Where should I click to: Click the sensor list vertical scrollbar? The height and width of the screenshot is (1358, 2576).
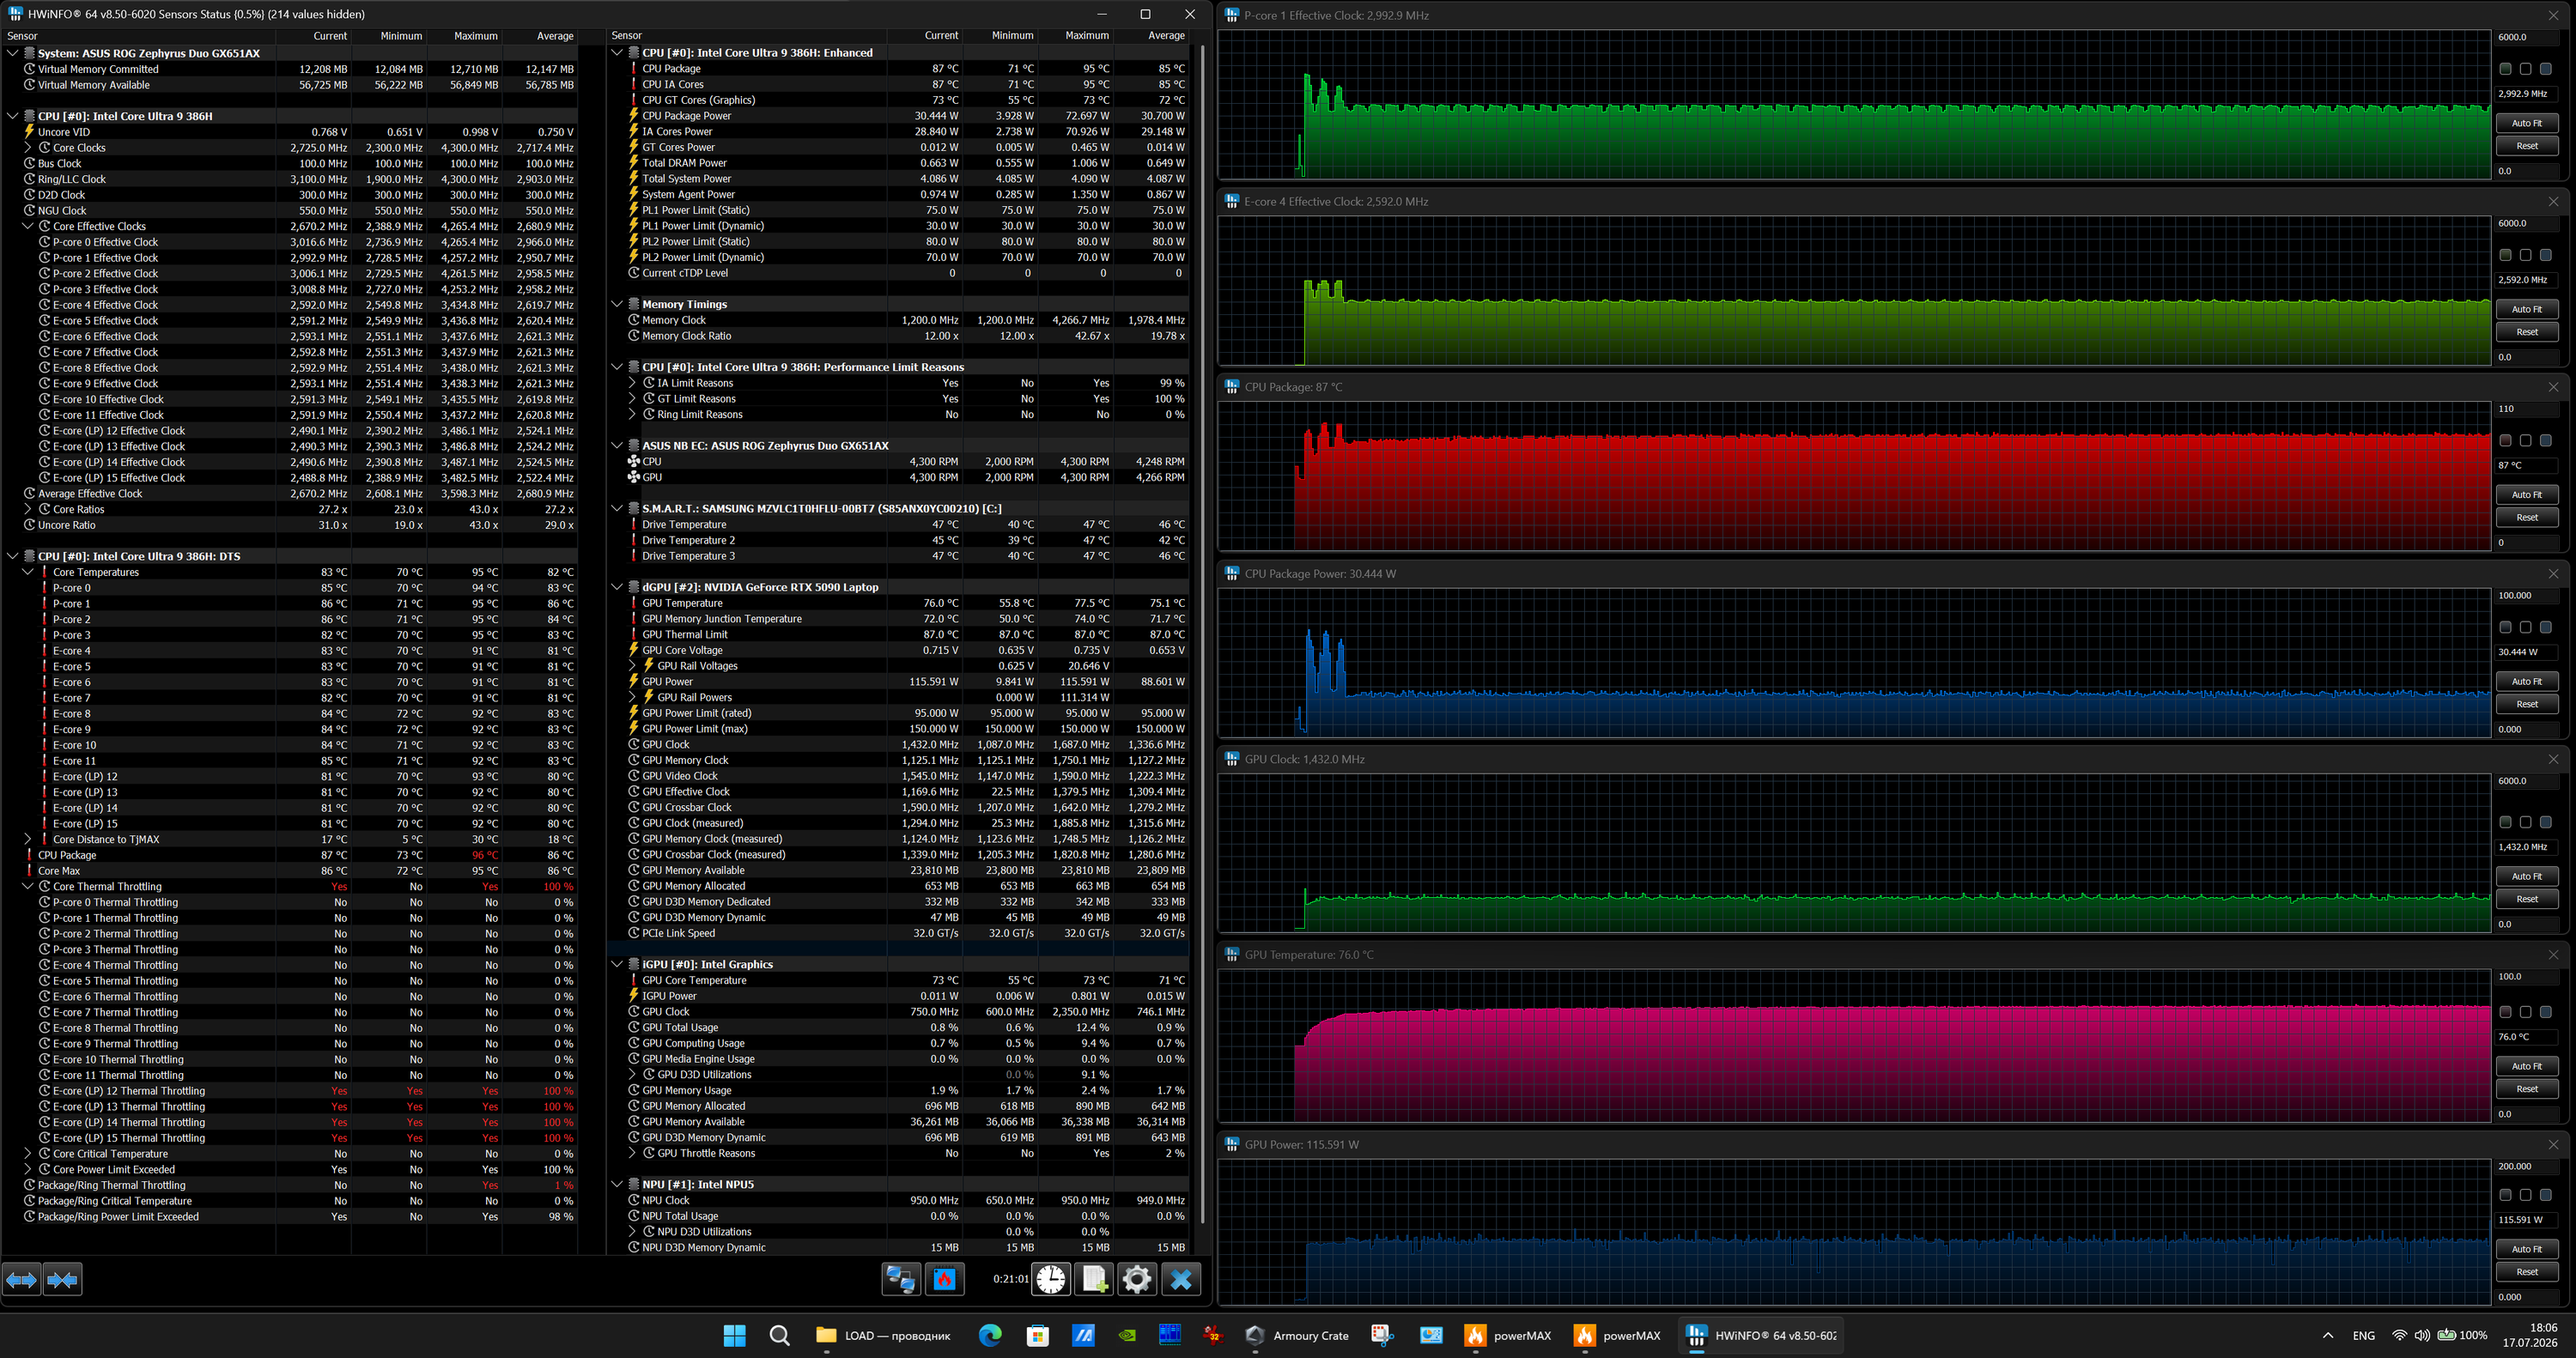click(1201, 635)
